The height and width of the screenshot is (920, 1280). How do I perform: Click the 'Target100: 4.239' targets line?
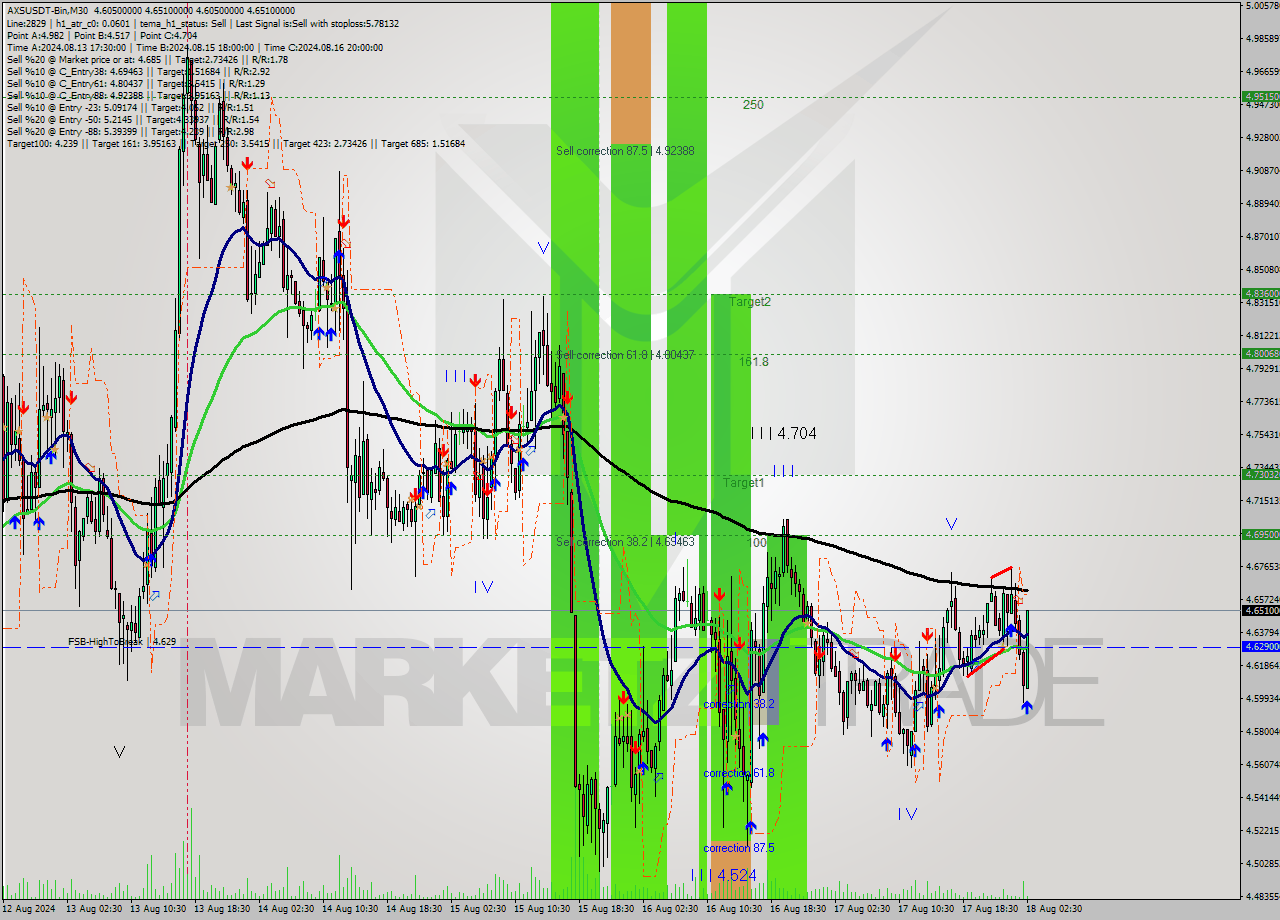(236, 143)
